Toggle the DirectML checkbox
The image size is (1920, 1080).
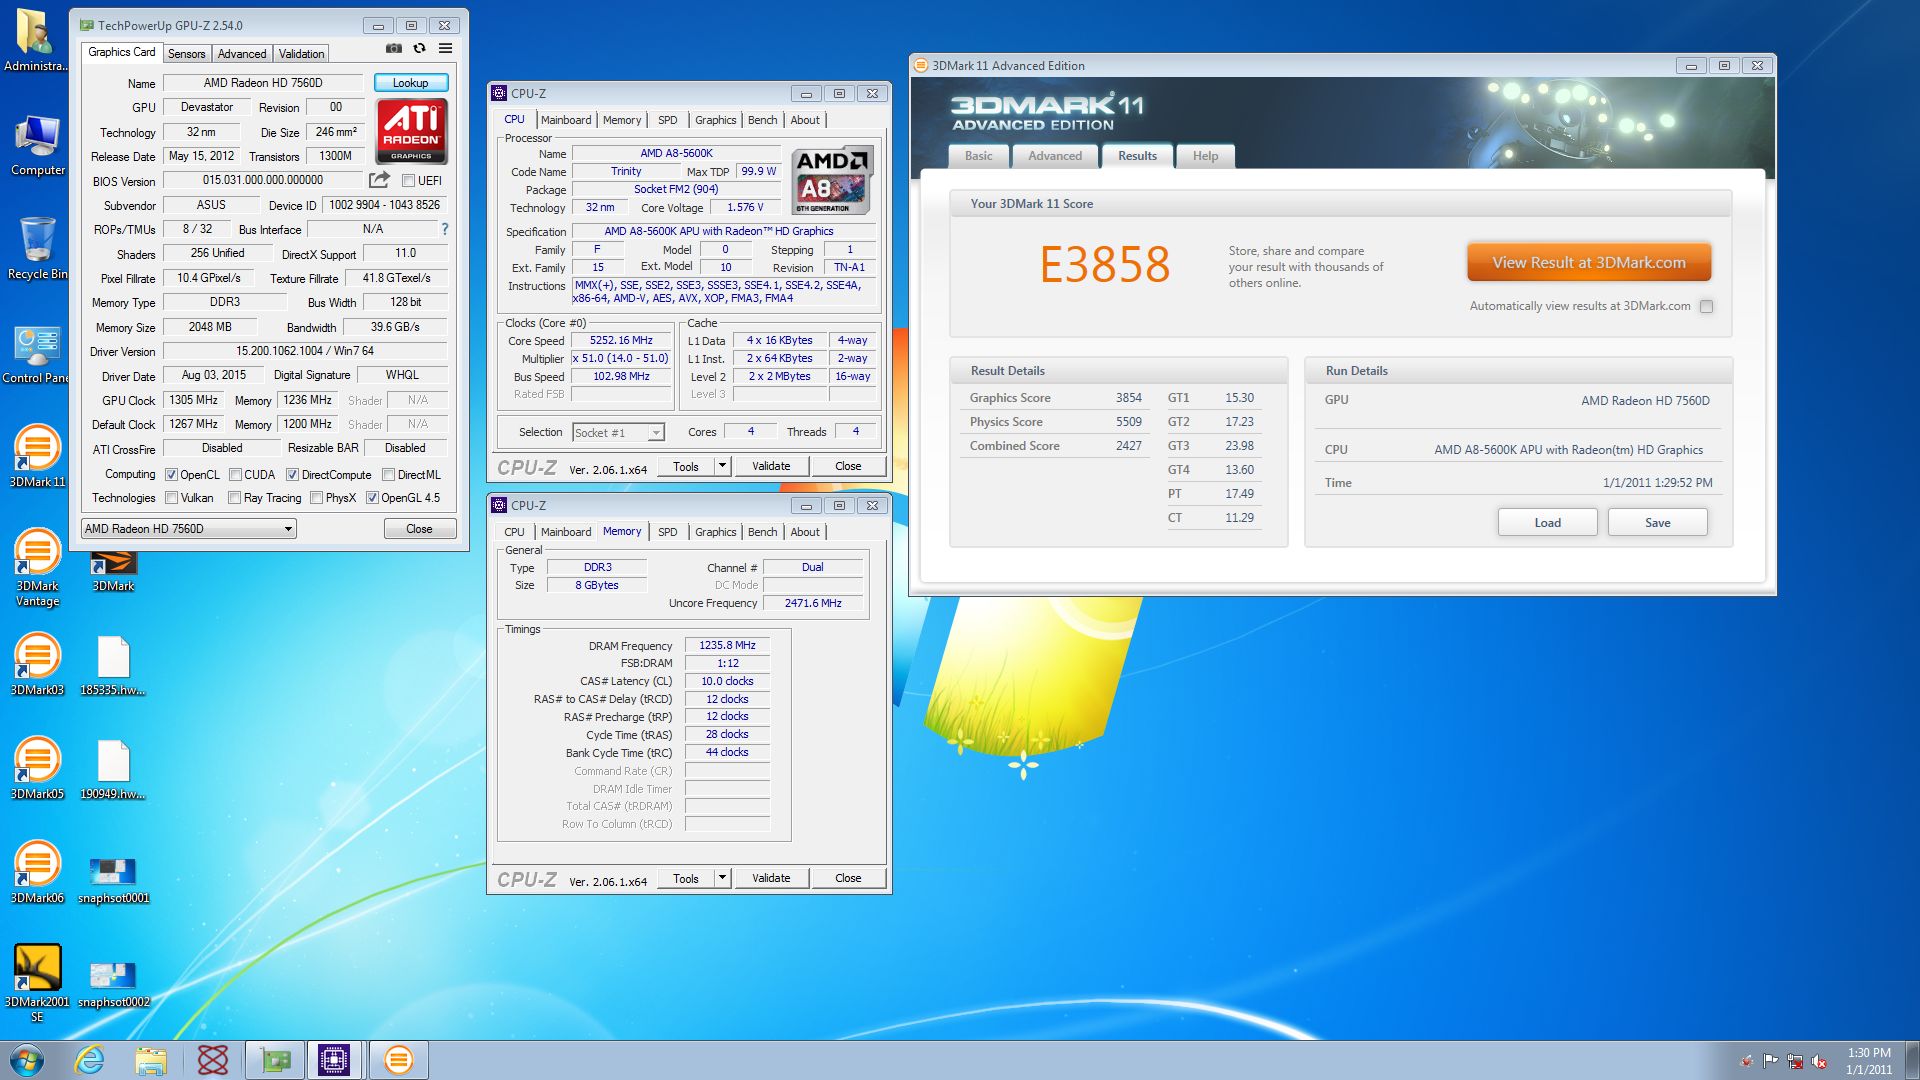pyautogui.click(x=388, y=475)
